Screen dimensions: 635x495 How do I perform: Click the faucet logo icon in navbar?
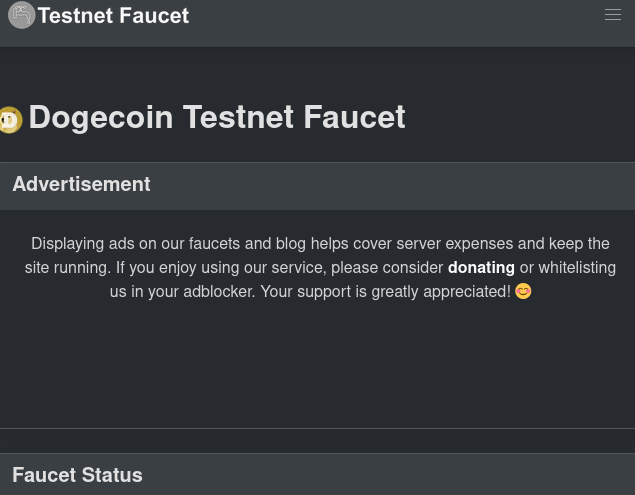tap(21, 15)
